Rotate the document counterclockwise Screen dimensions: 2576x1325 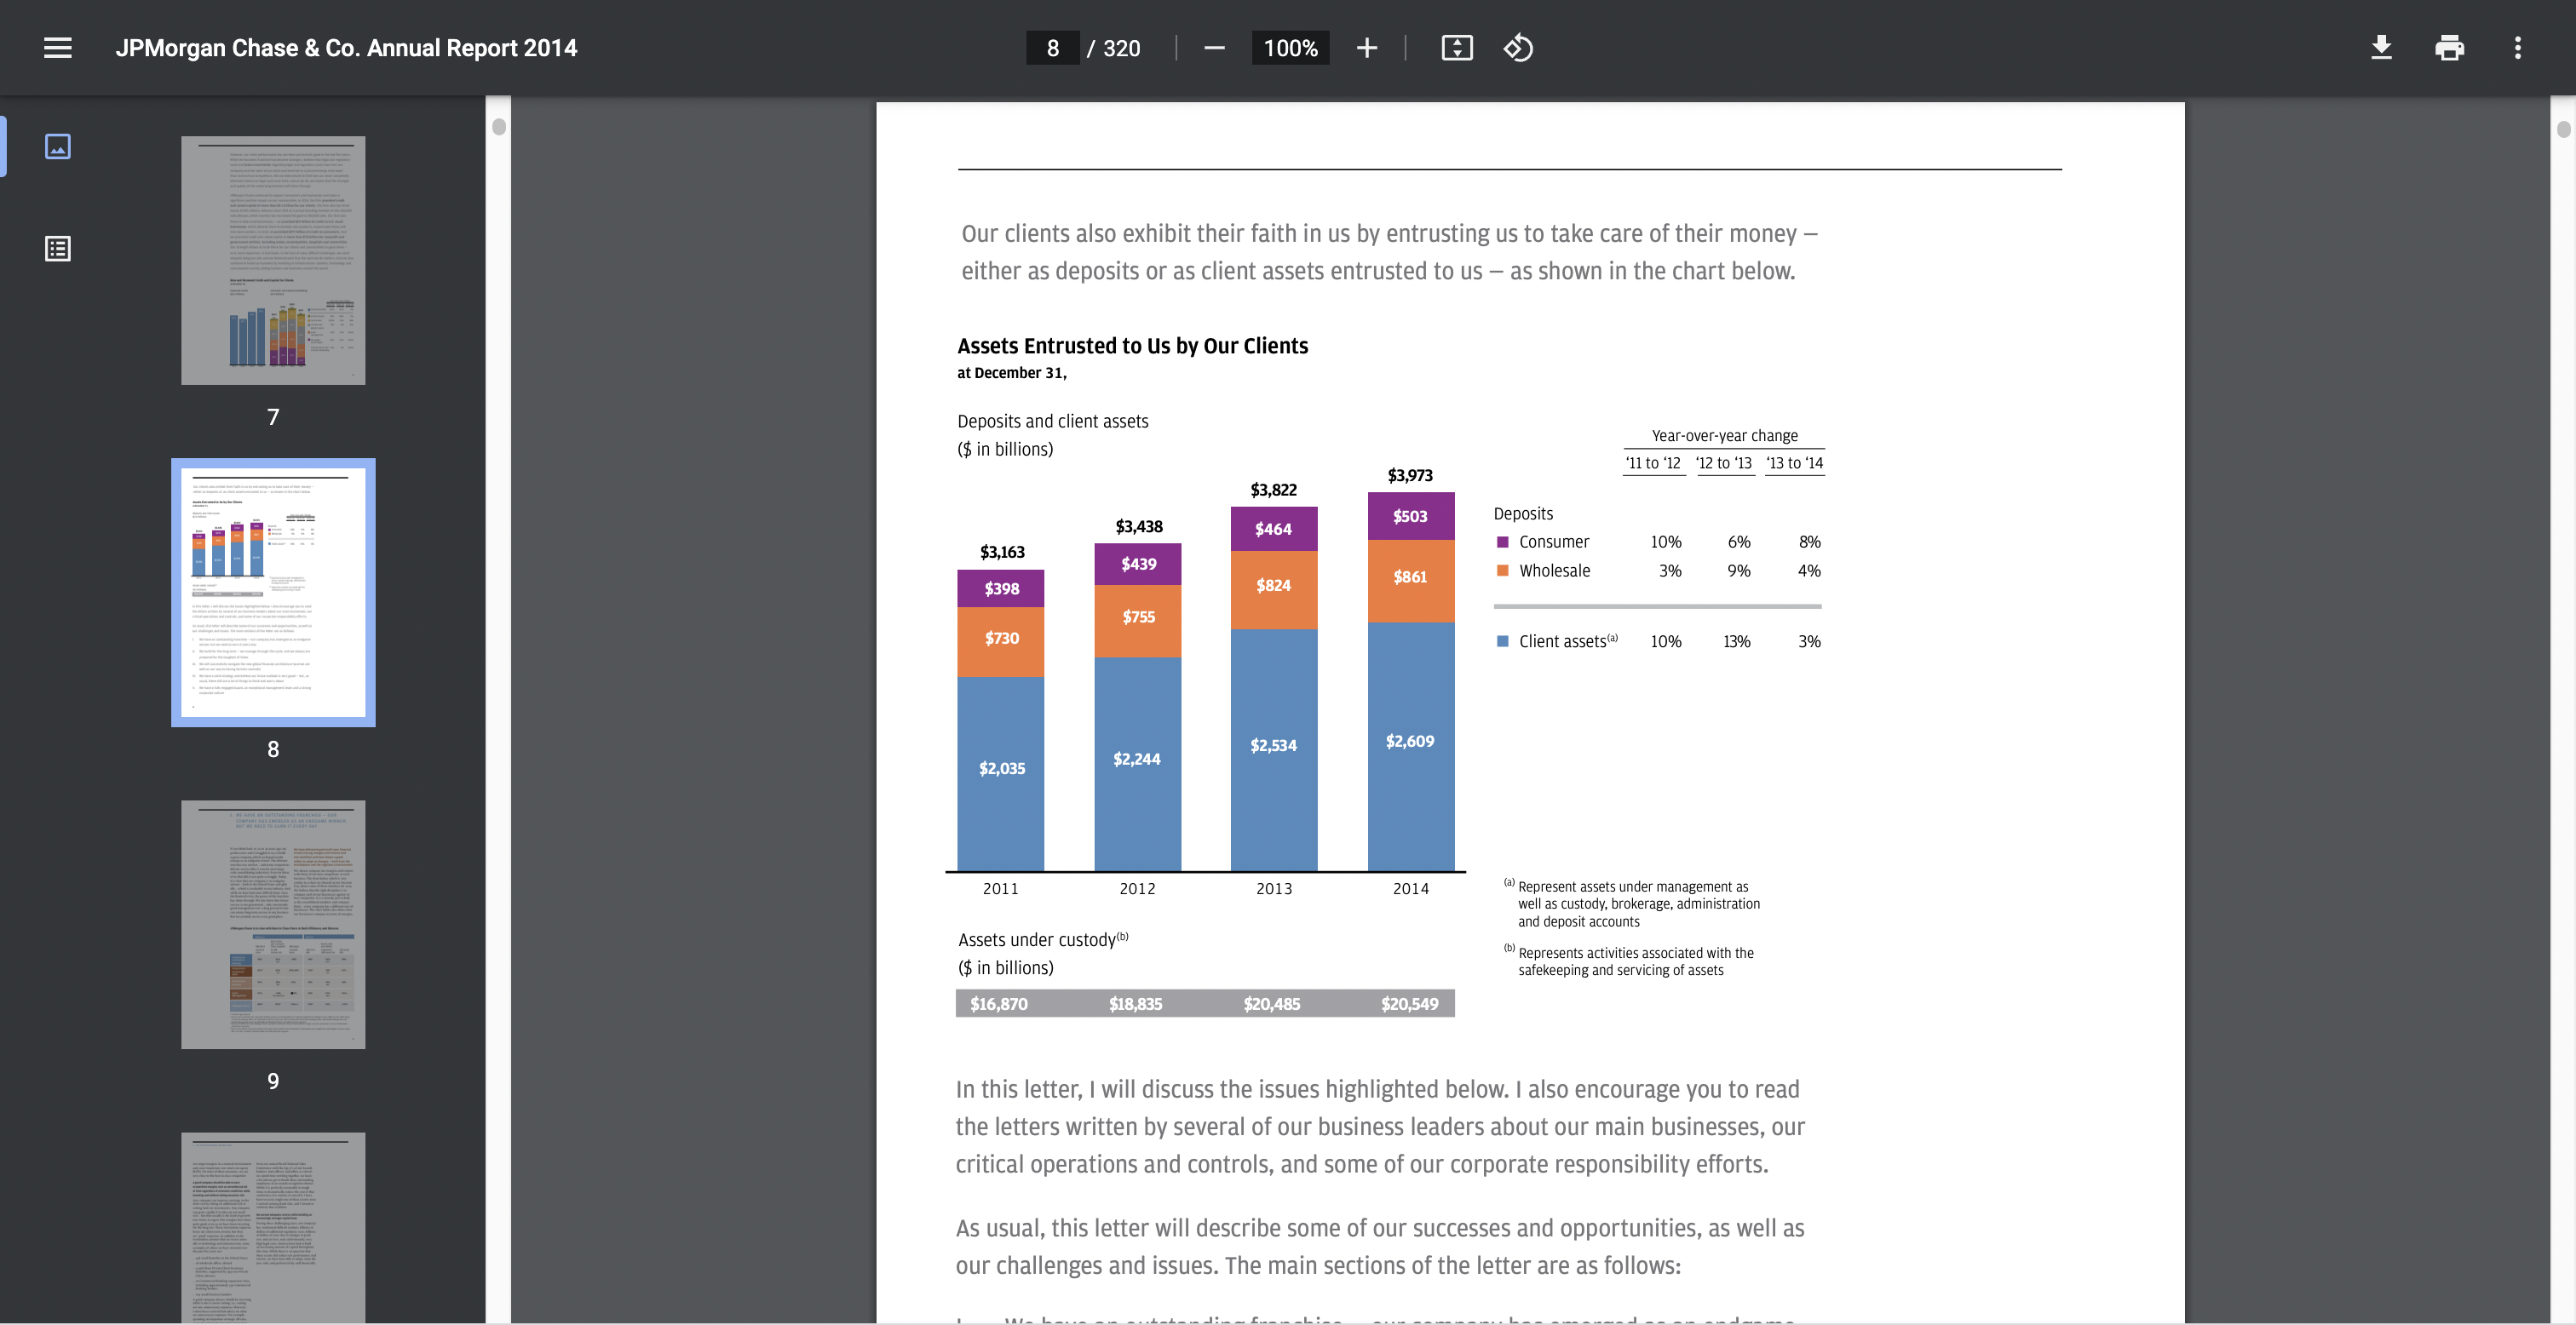1518,48
